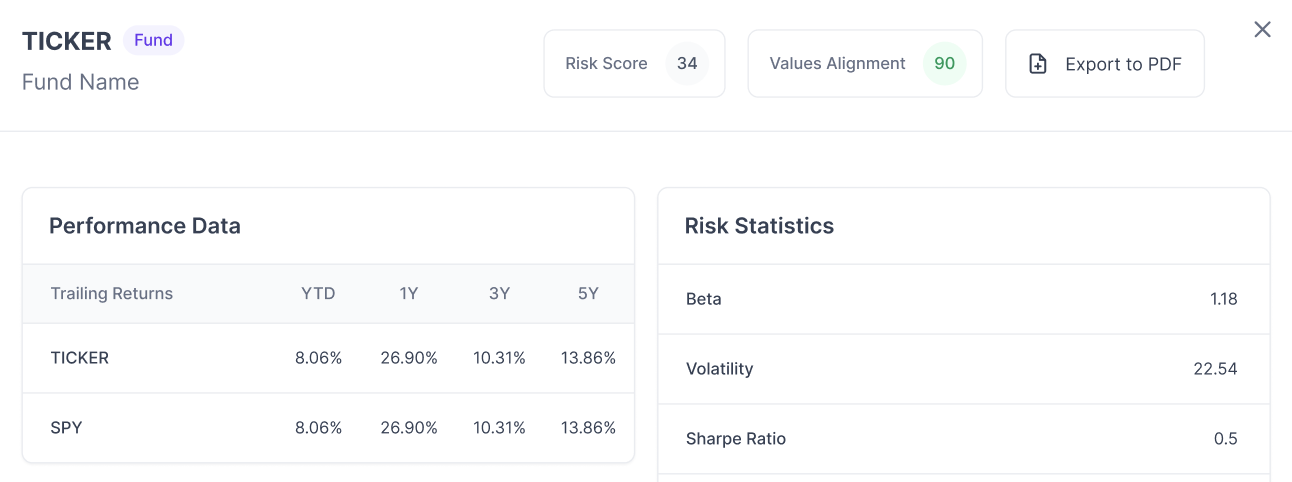Click the 5Y column header
This screenshot has height=482, width=1292.
coord(588,293)
